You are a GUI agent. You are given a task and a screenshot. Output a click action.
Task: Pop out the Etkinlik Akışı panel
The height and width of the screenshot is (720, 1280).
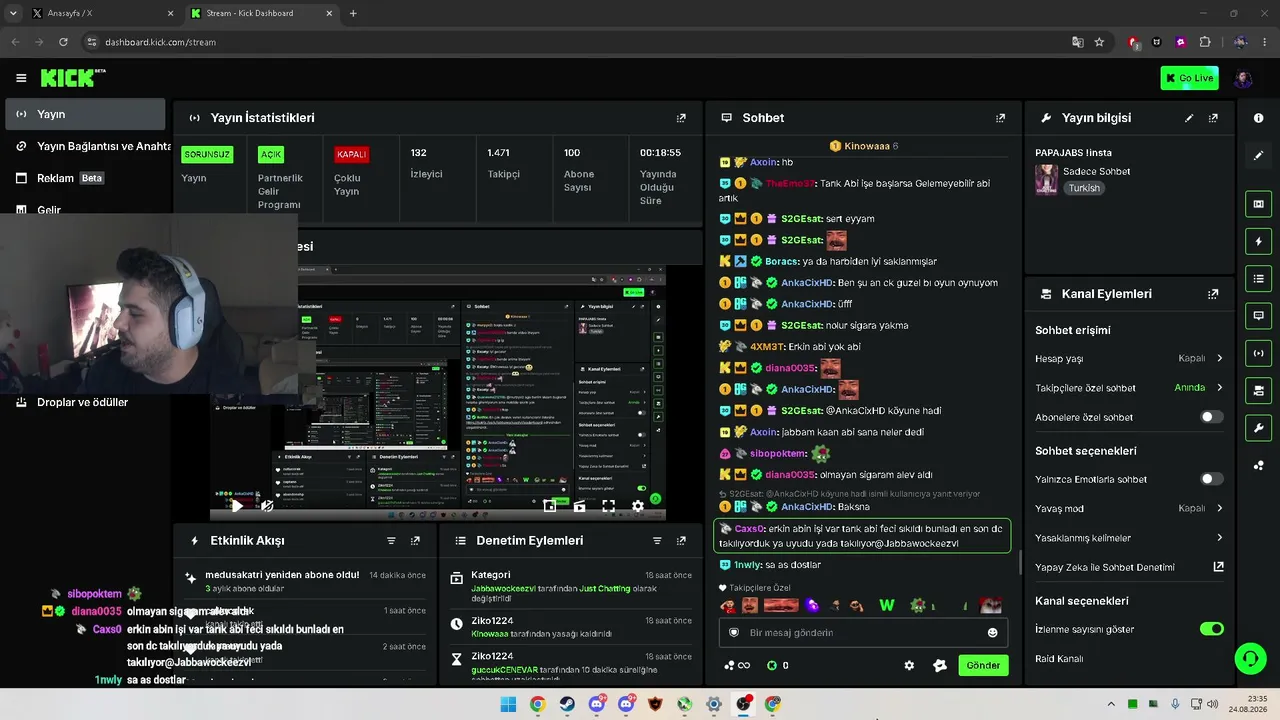[415, 541]
